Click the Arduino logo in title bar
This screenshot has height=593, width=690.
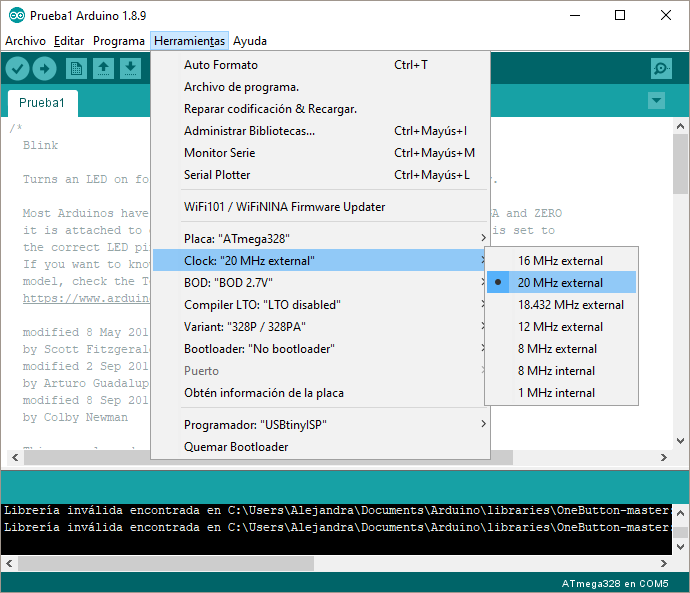(17, 15)
